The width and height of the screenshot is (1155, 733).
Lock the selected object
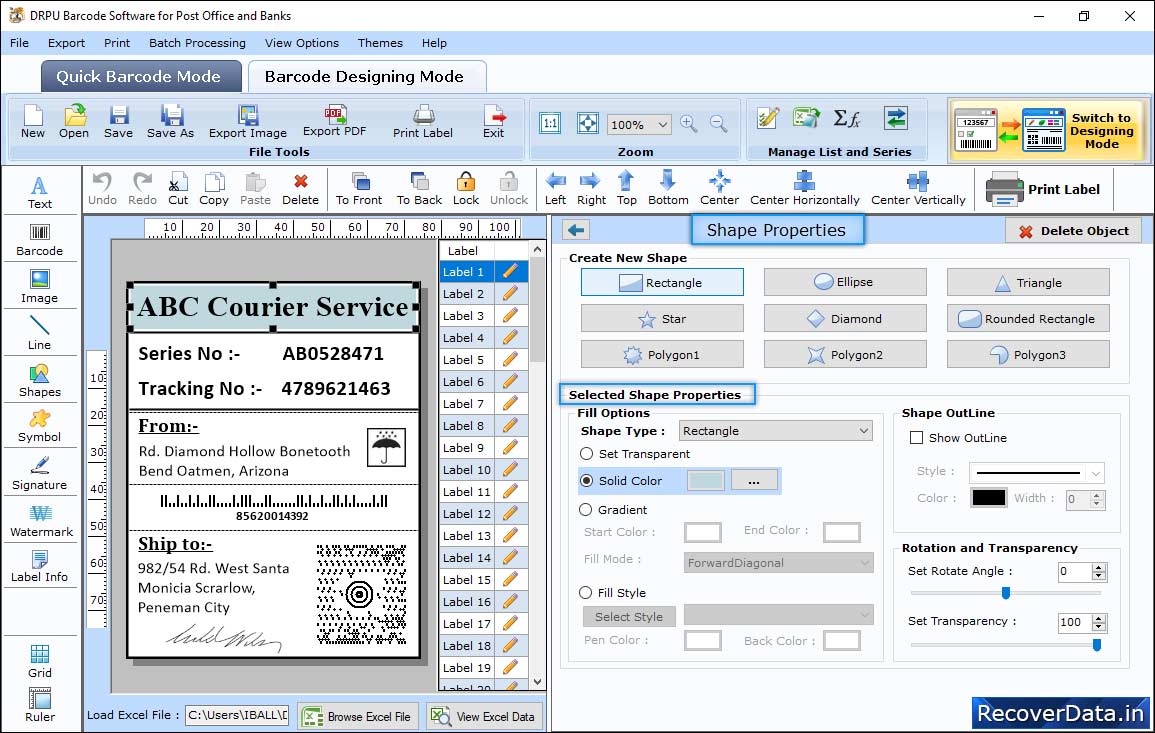click(466, 187)
